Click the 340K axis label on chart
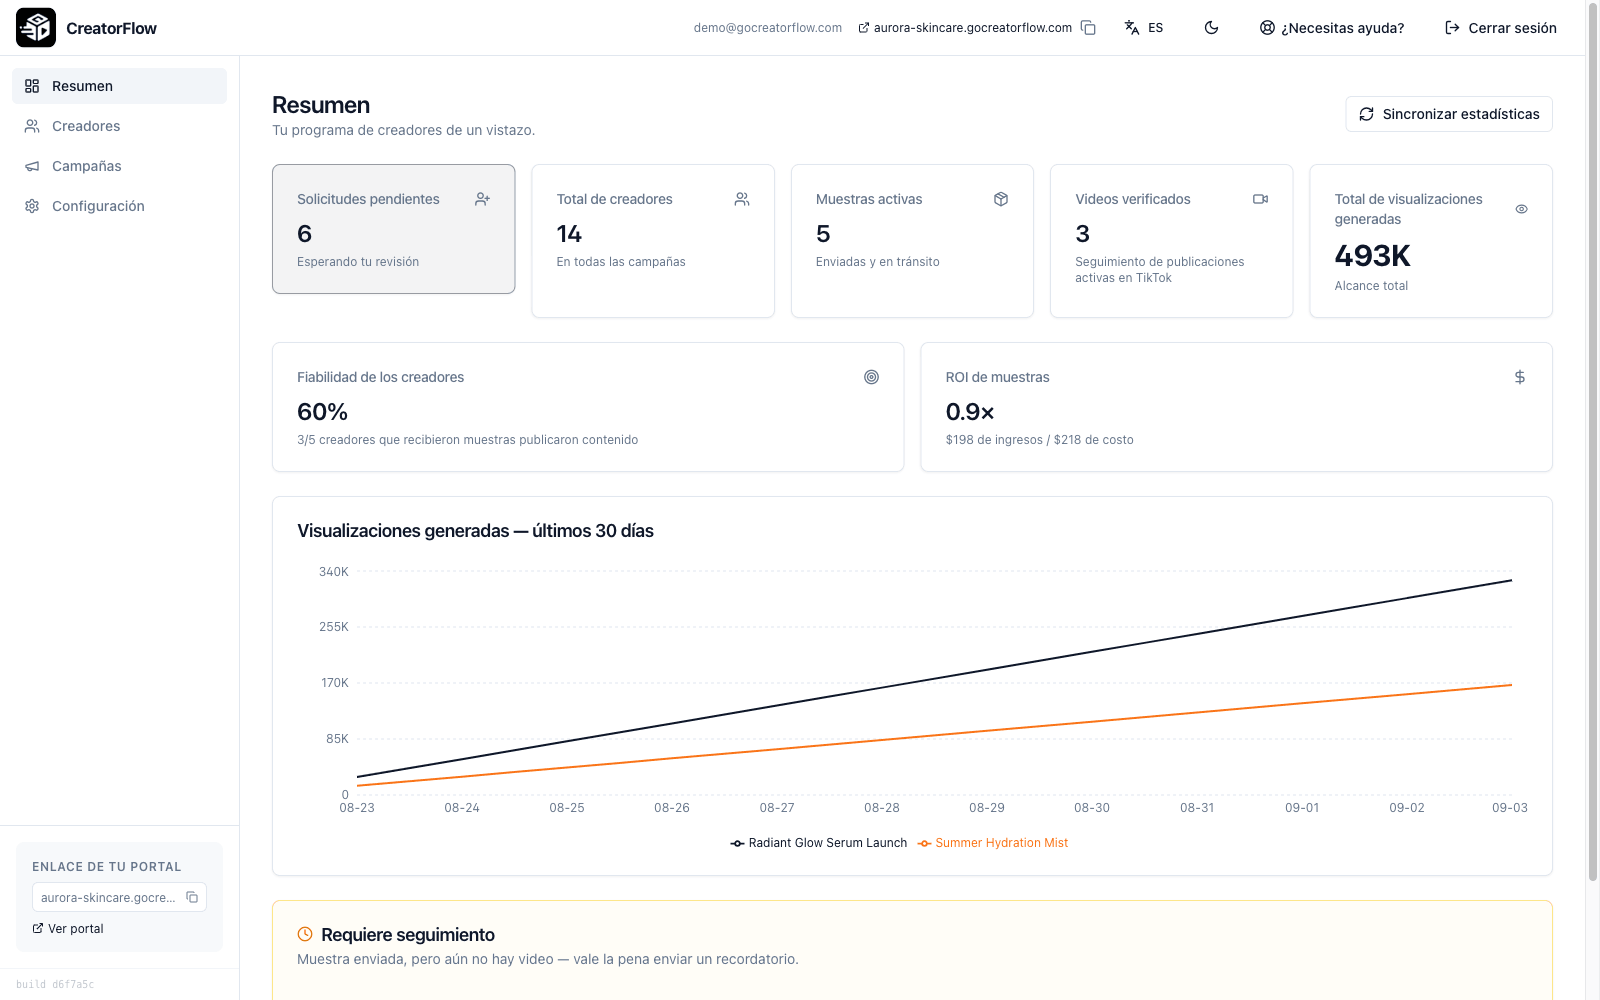The image size is (1600, 1000). pyautogui.click(x=334, y=572)
